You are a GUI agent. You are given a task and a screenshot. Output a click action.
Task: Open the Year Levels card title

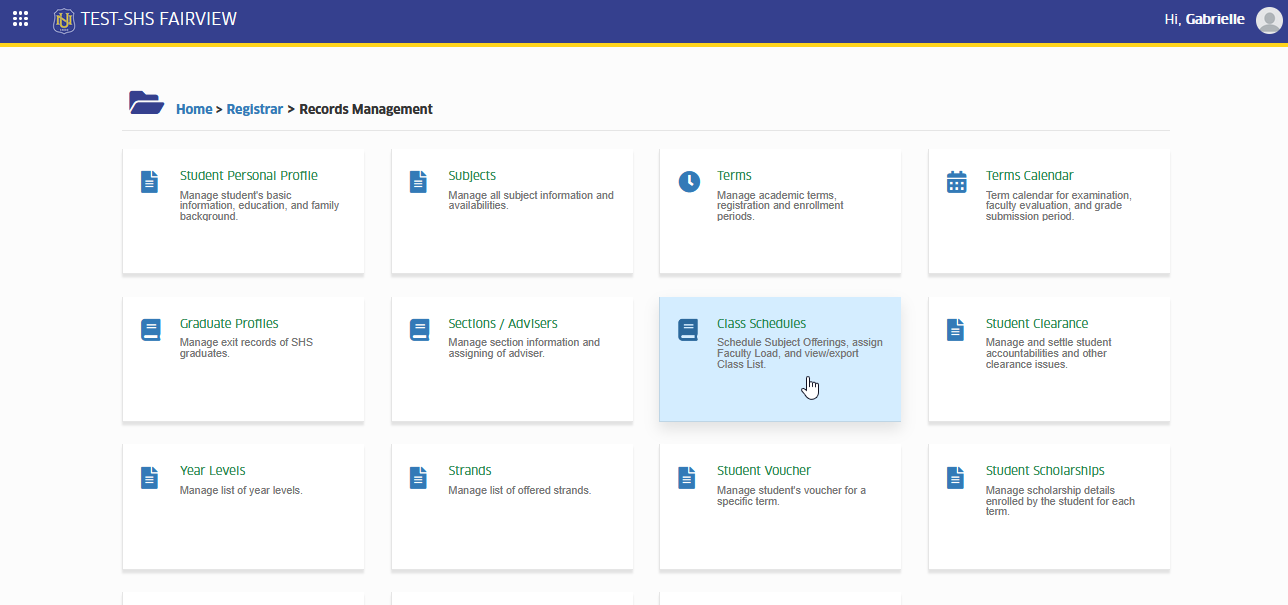click(x=213, y=471)
